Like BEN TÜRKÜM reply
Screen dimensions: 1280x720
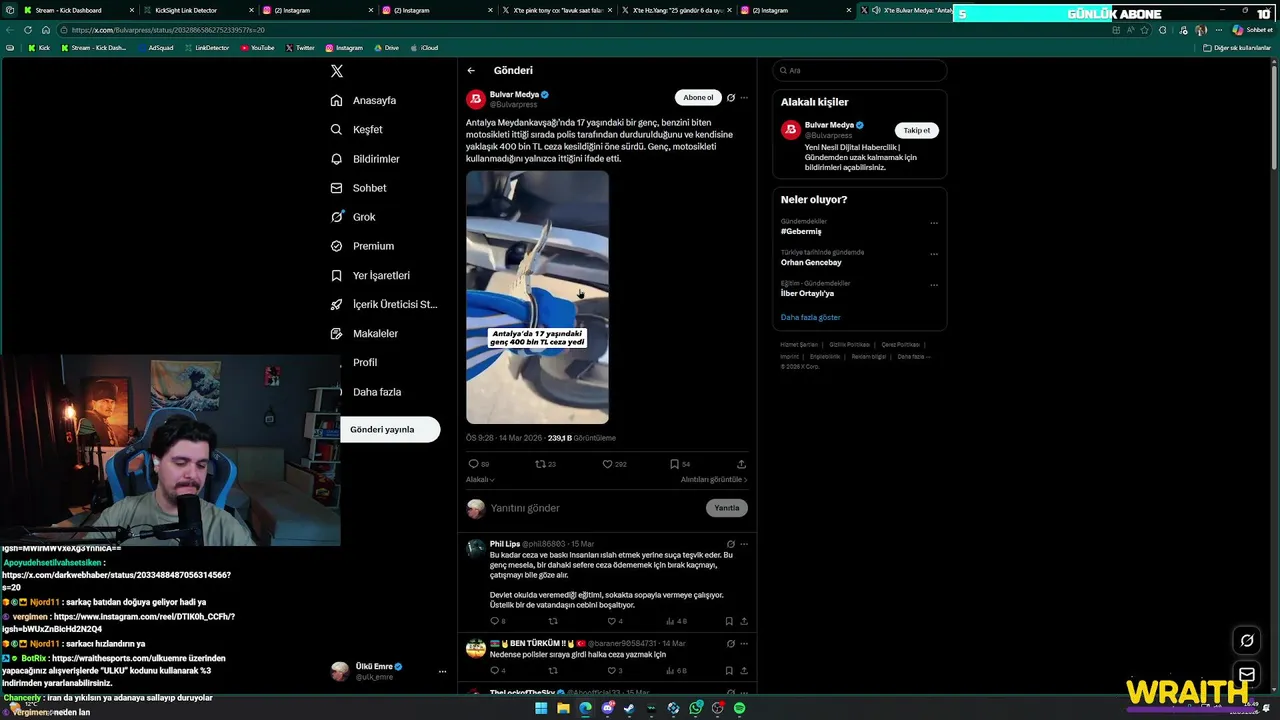pyautogui.click(x=614, y=671)
